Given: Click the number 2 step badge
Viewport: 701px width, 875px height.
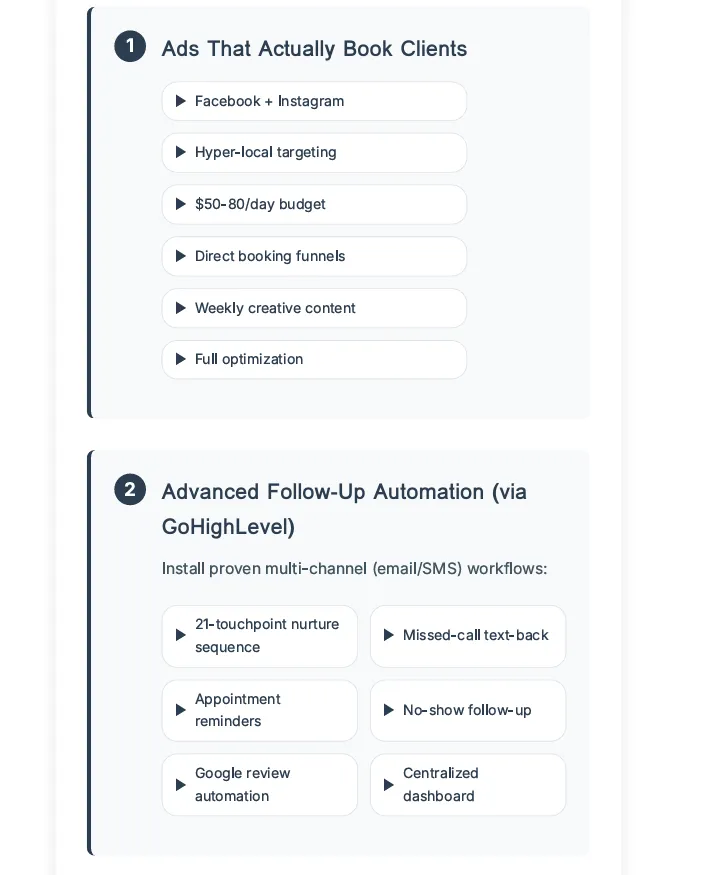Looking at the screenshot, I should 130,490.
